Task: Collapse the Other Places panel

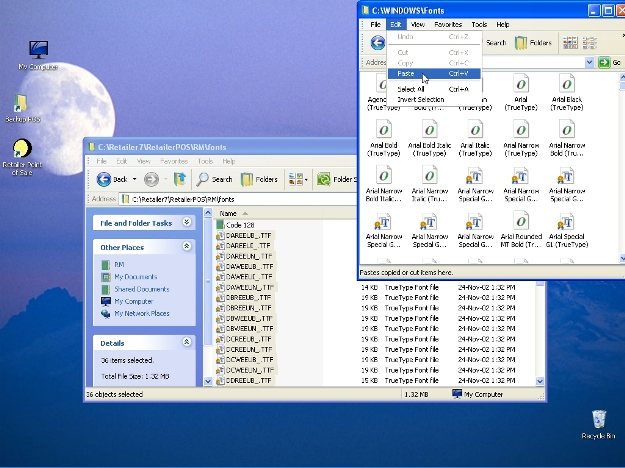Action: coord(186,247)
